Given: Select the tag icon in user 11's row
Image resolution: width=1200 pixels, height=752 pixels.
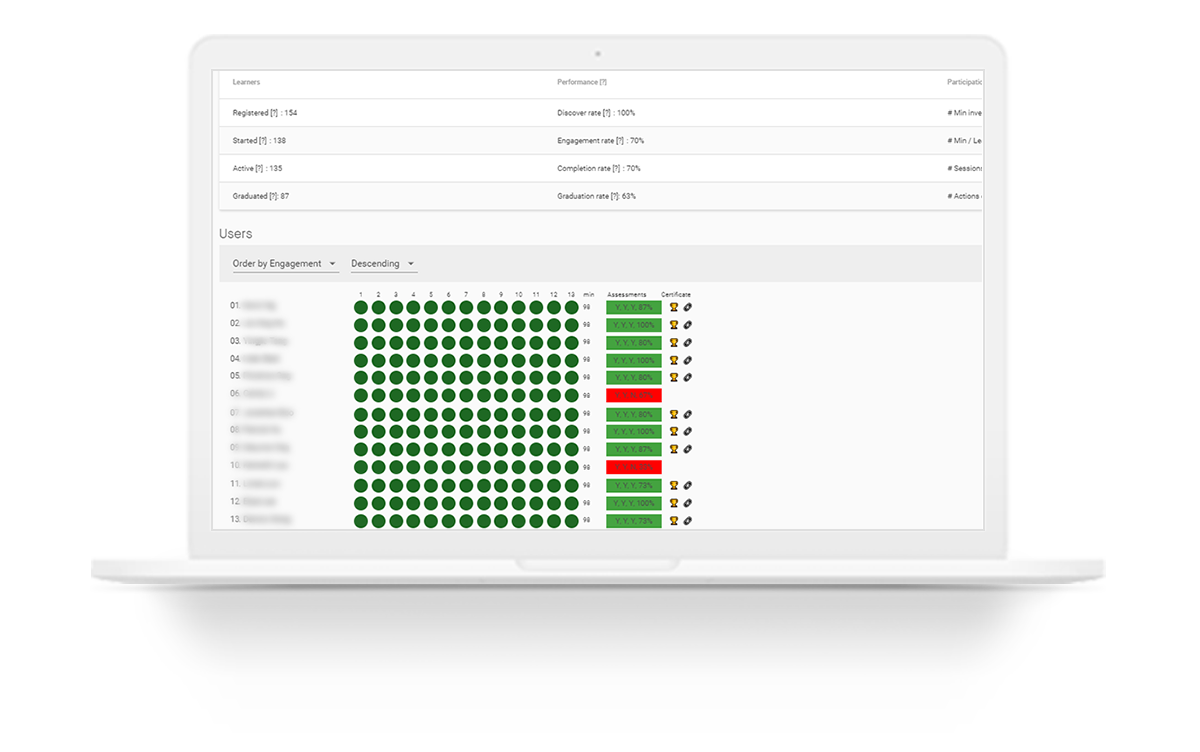Looking at the screenshot, I should click(686, 485).
